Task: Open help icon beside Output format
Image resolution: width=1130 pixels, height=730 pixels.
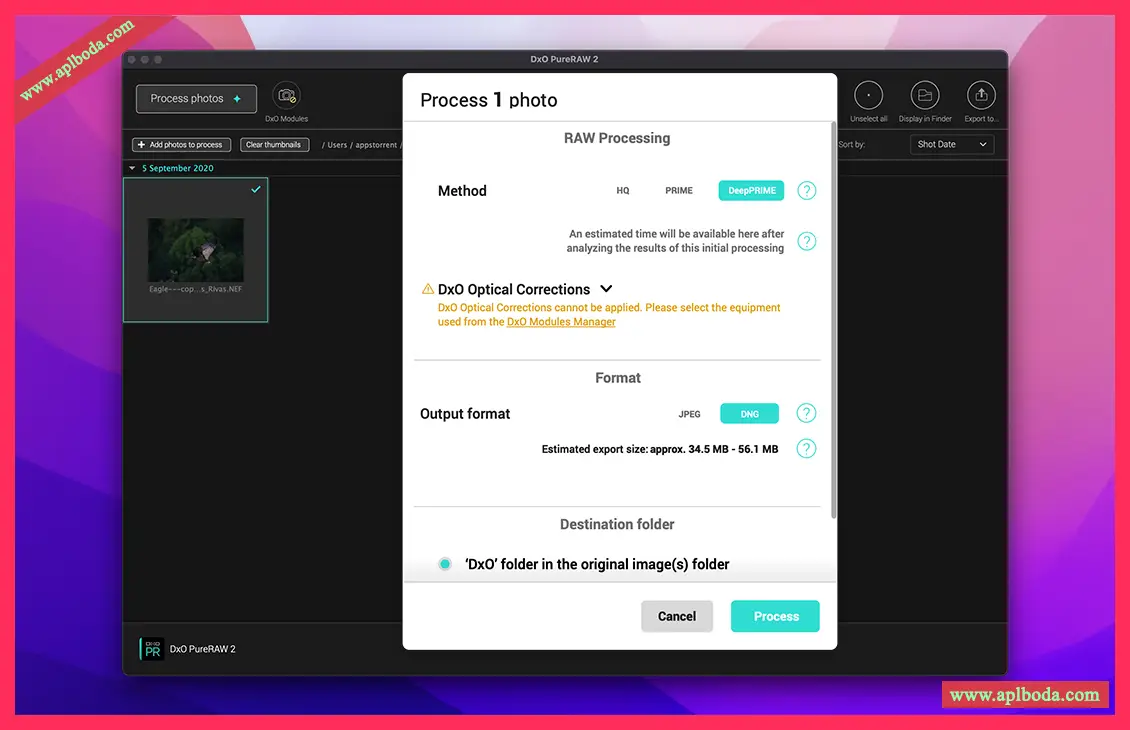Action: 806,414
